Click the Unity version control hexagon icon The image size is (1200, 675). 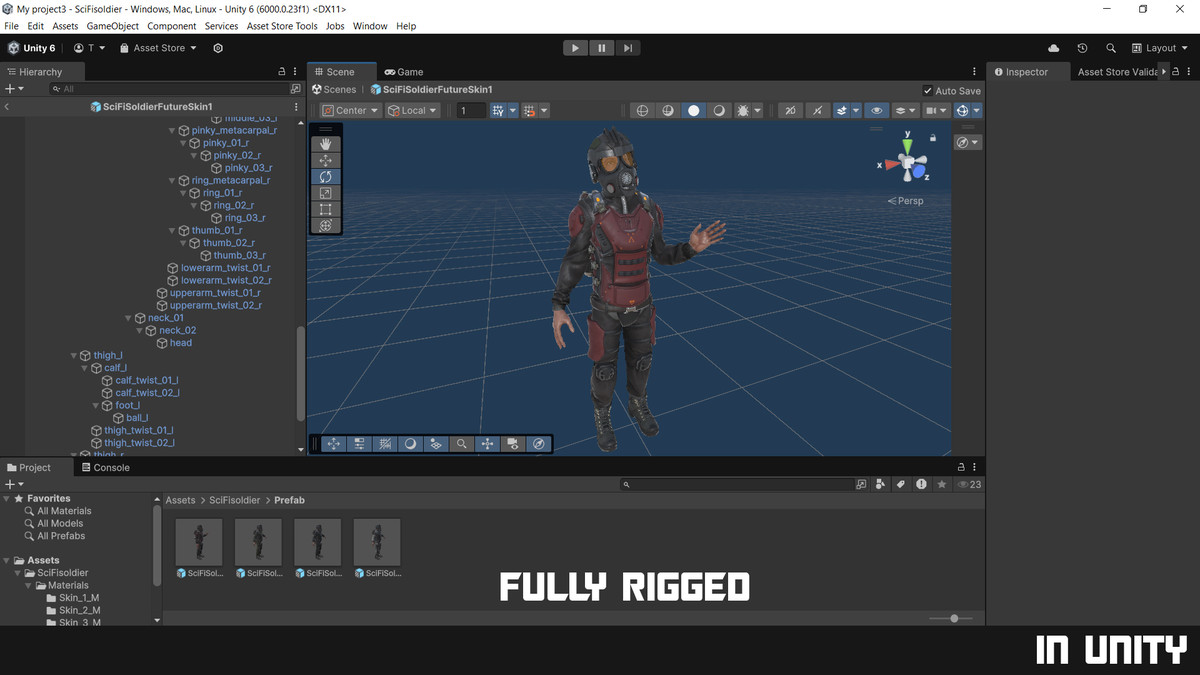pyautogui.click(x=218, y=48)
